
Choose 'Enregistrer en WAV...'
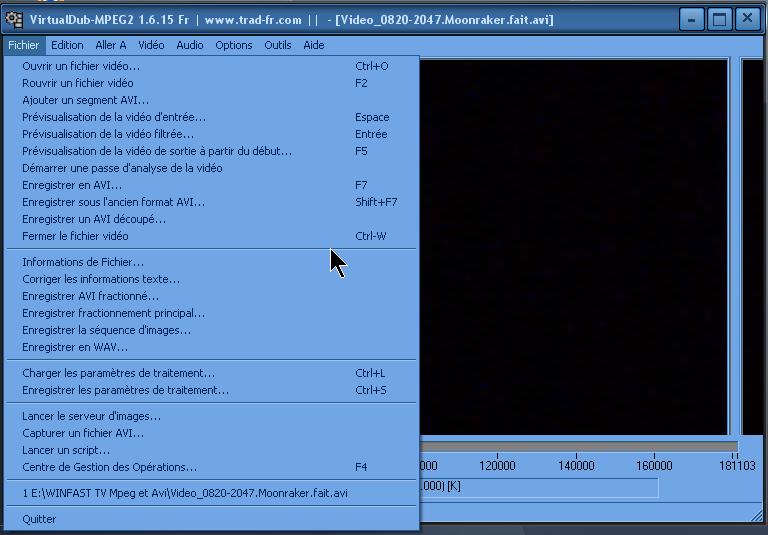(75, 347)
